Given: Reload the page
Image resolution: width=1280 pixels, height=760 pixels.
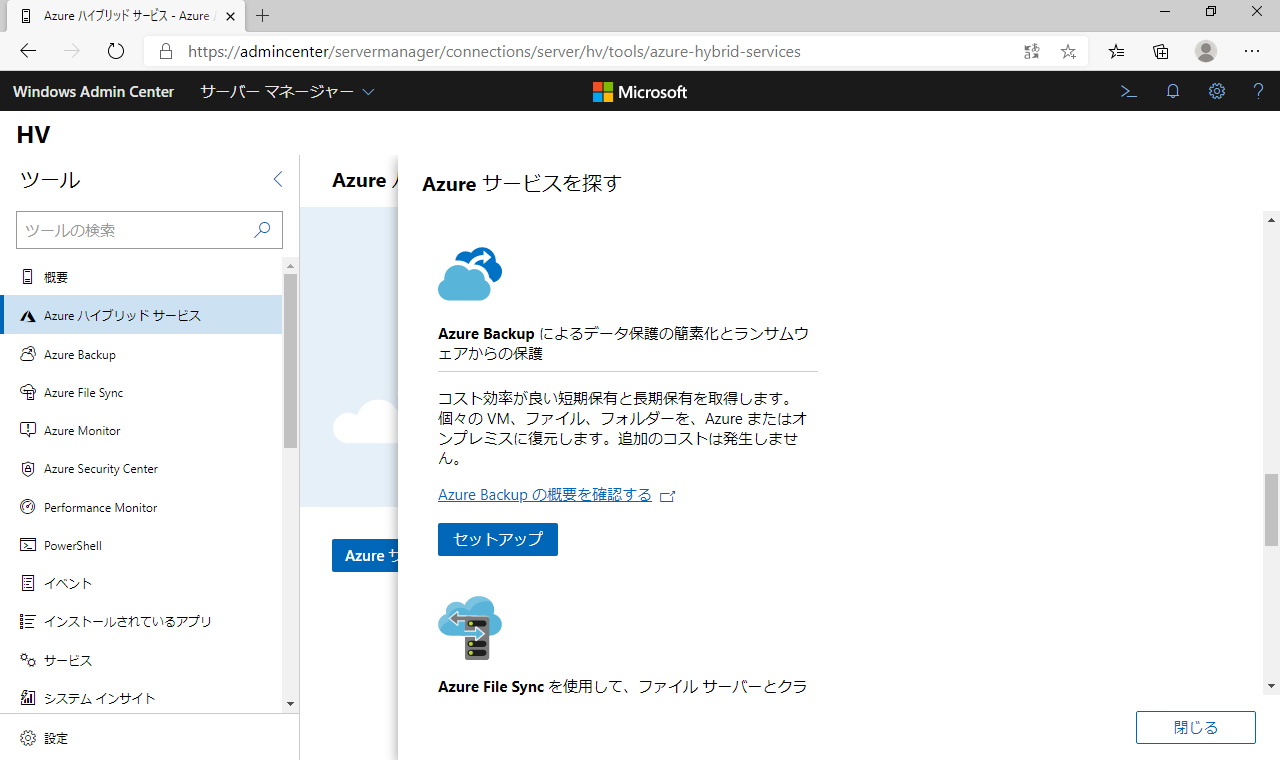Looking at the screenshot, I should pyautogui.click(x=115, y=51).
